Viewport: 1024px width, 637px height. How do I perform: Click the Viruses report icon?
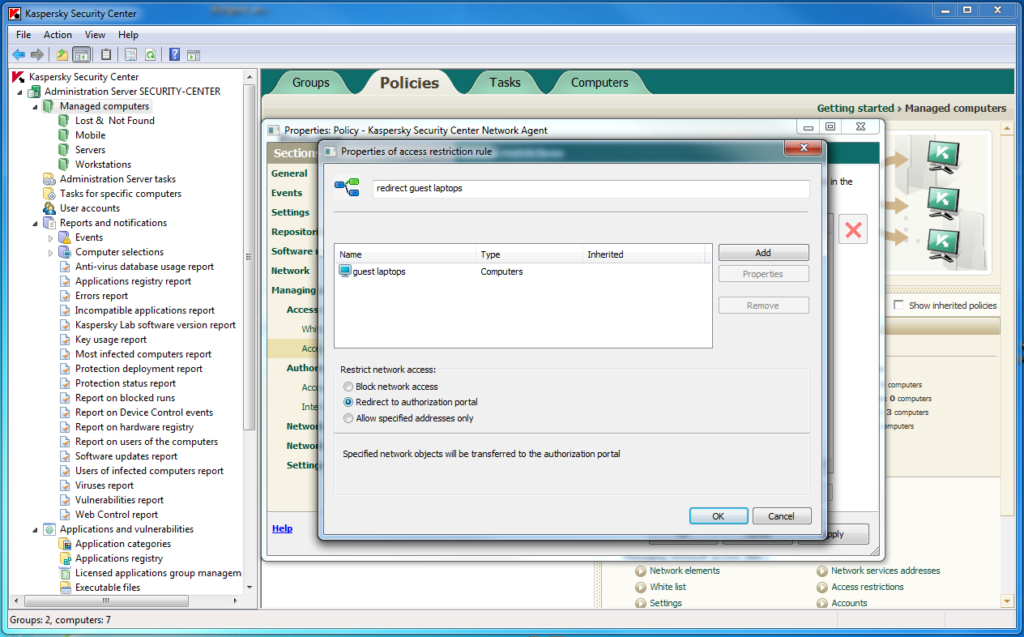tap(65, 485)
